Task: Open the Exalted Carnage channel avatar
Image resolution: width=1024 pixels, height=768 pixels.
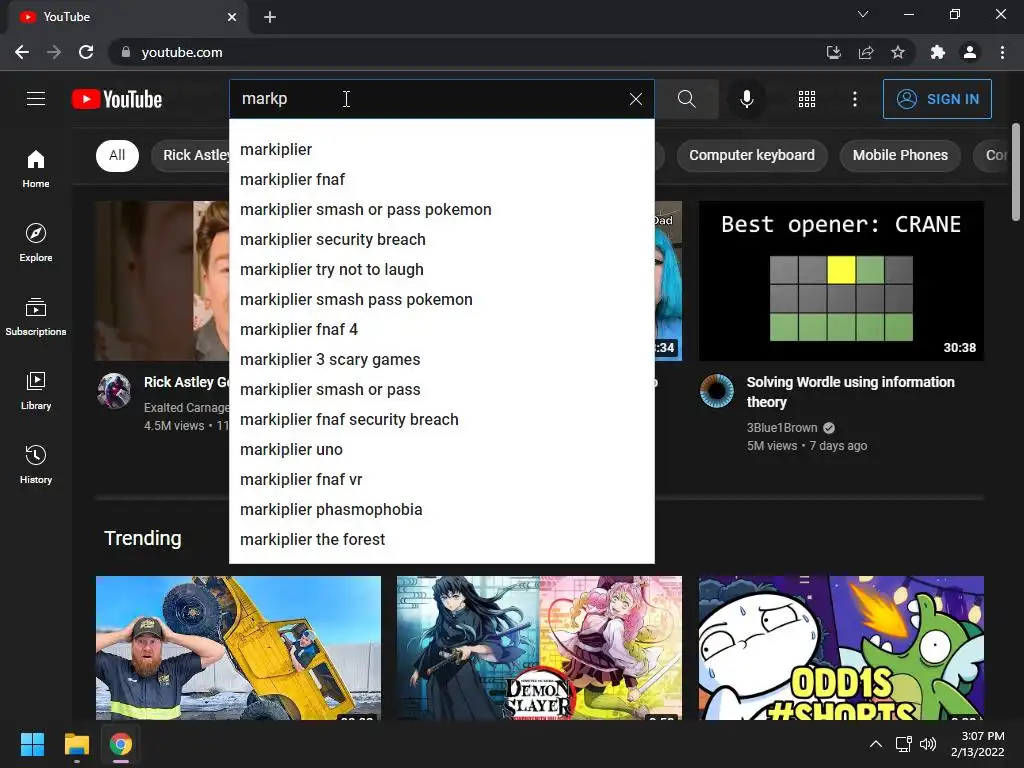Action: click(x=114, y=391)
